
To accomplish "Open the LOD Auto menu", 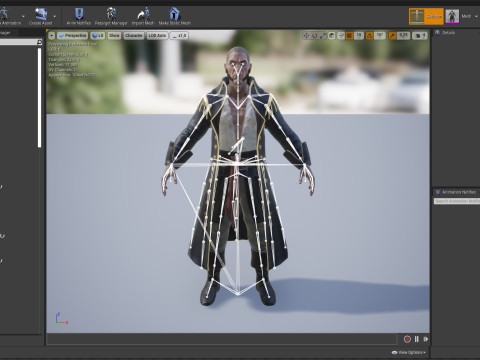I will [x=157, y=35].
